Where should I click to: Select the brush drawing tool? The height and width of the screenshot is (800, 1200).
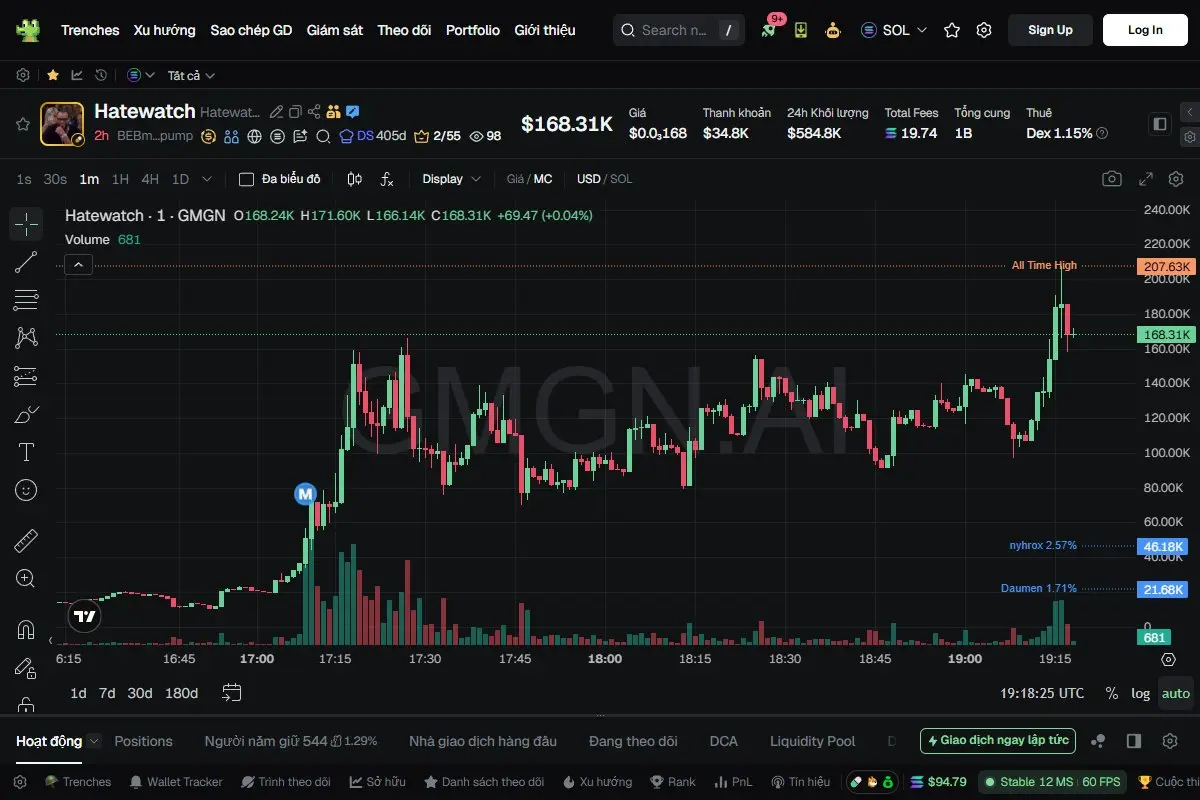(x=26, y=414)
